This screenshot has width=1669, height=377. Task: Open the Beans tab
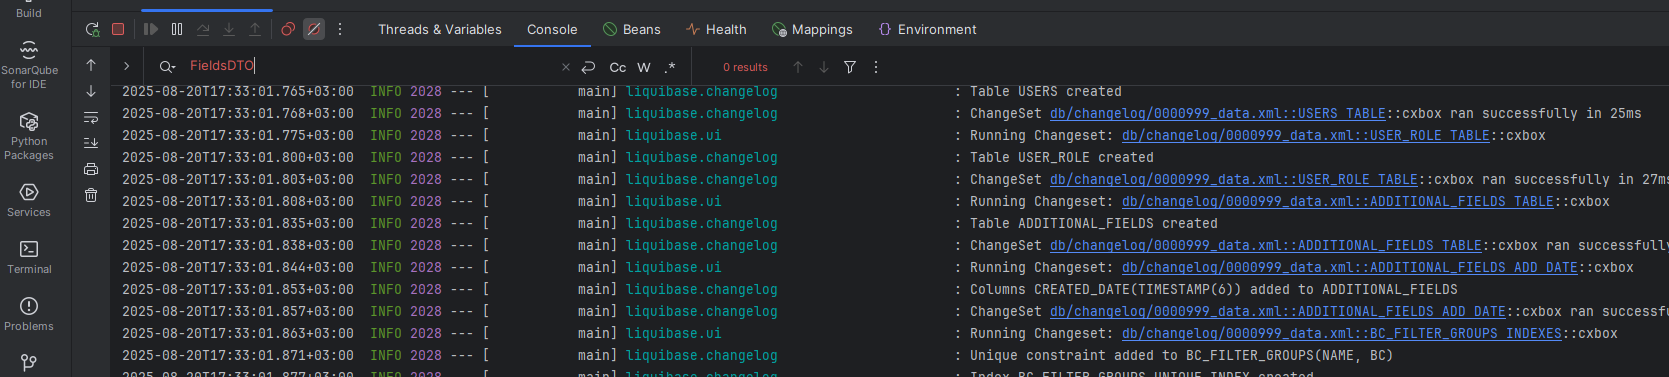(632, 29)
